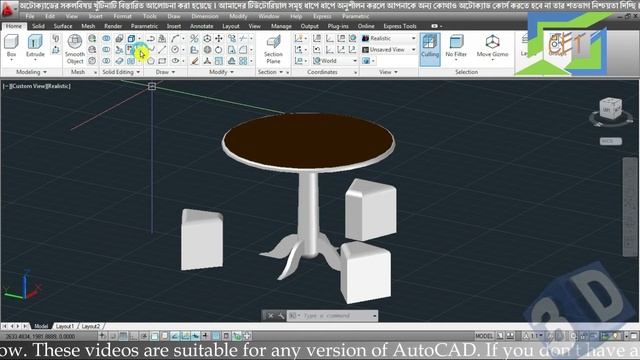Expand the View panel

388,72
